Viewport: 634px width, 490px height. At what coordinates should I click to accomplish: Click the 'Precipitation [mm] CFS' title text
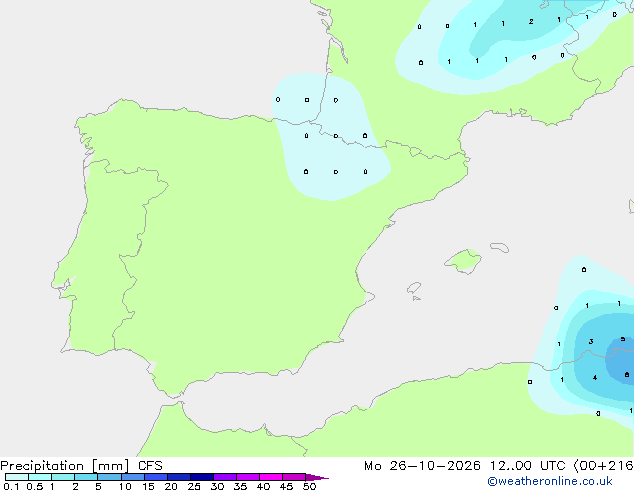pos(81,466)
